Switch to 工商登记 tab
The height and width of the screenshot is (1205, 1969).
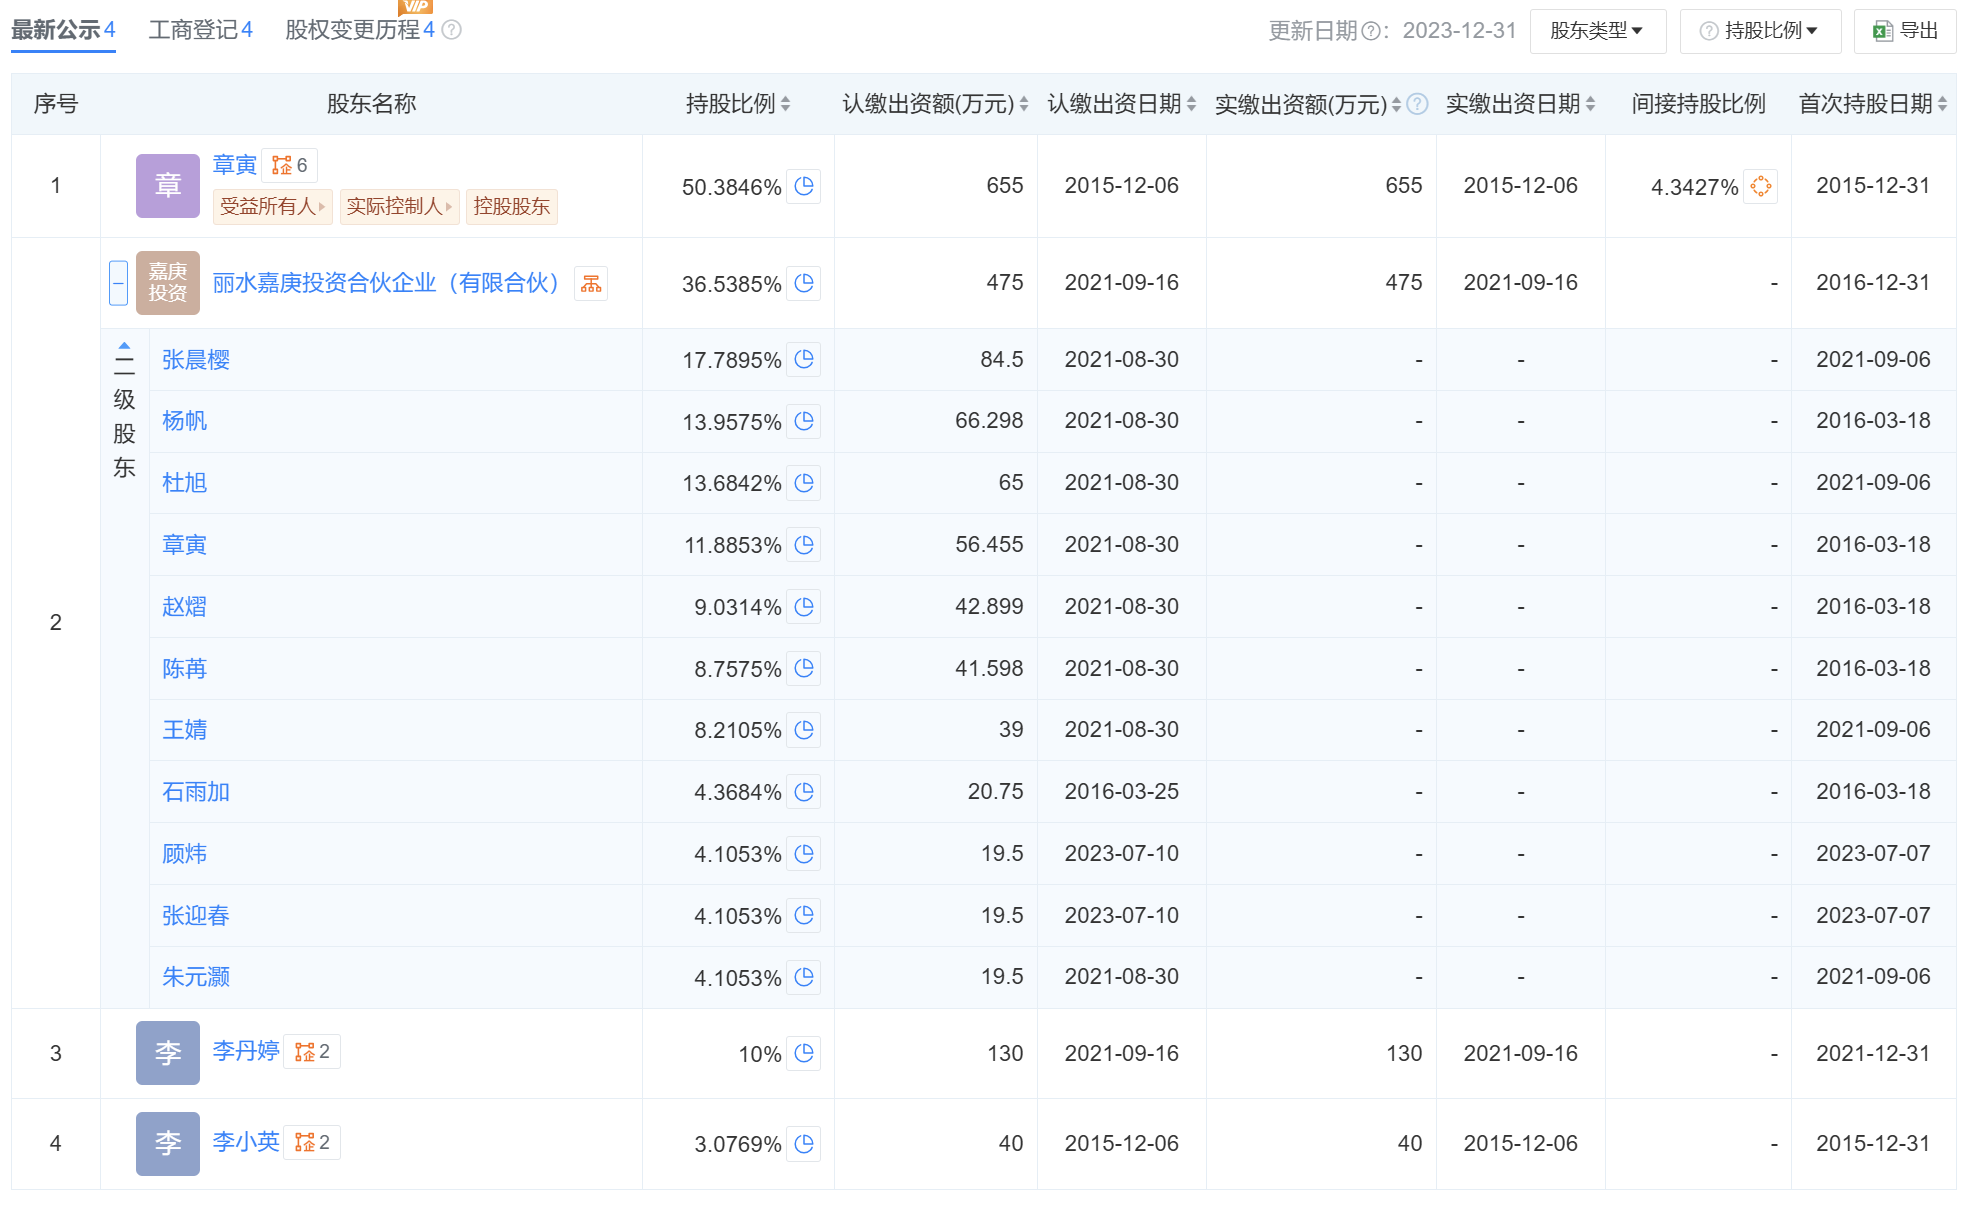point(200,30)
